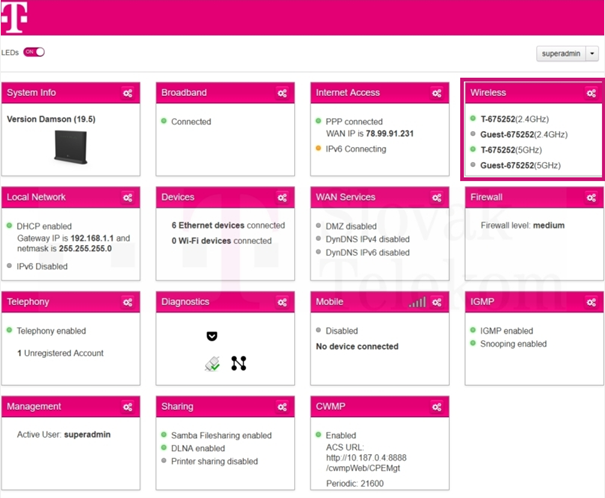The image size is (605, 498).
Task: Click the IPv6 Connecting status
Action: [355, 149]
